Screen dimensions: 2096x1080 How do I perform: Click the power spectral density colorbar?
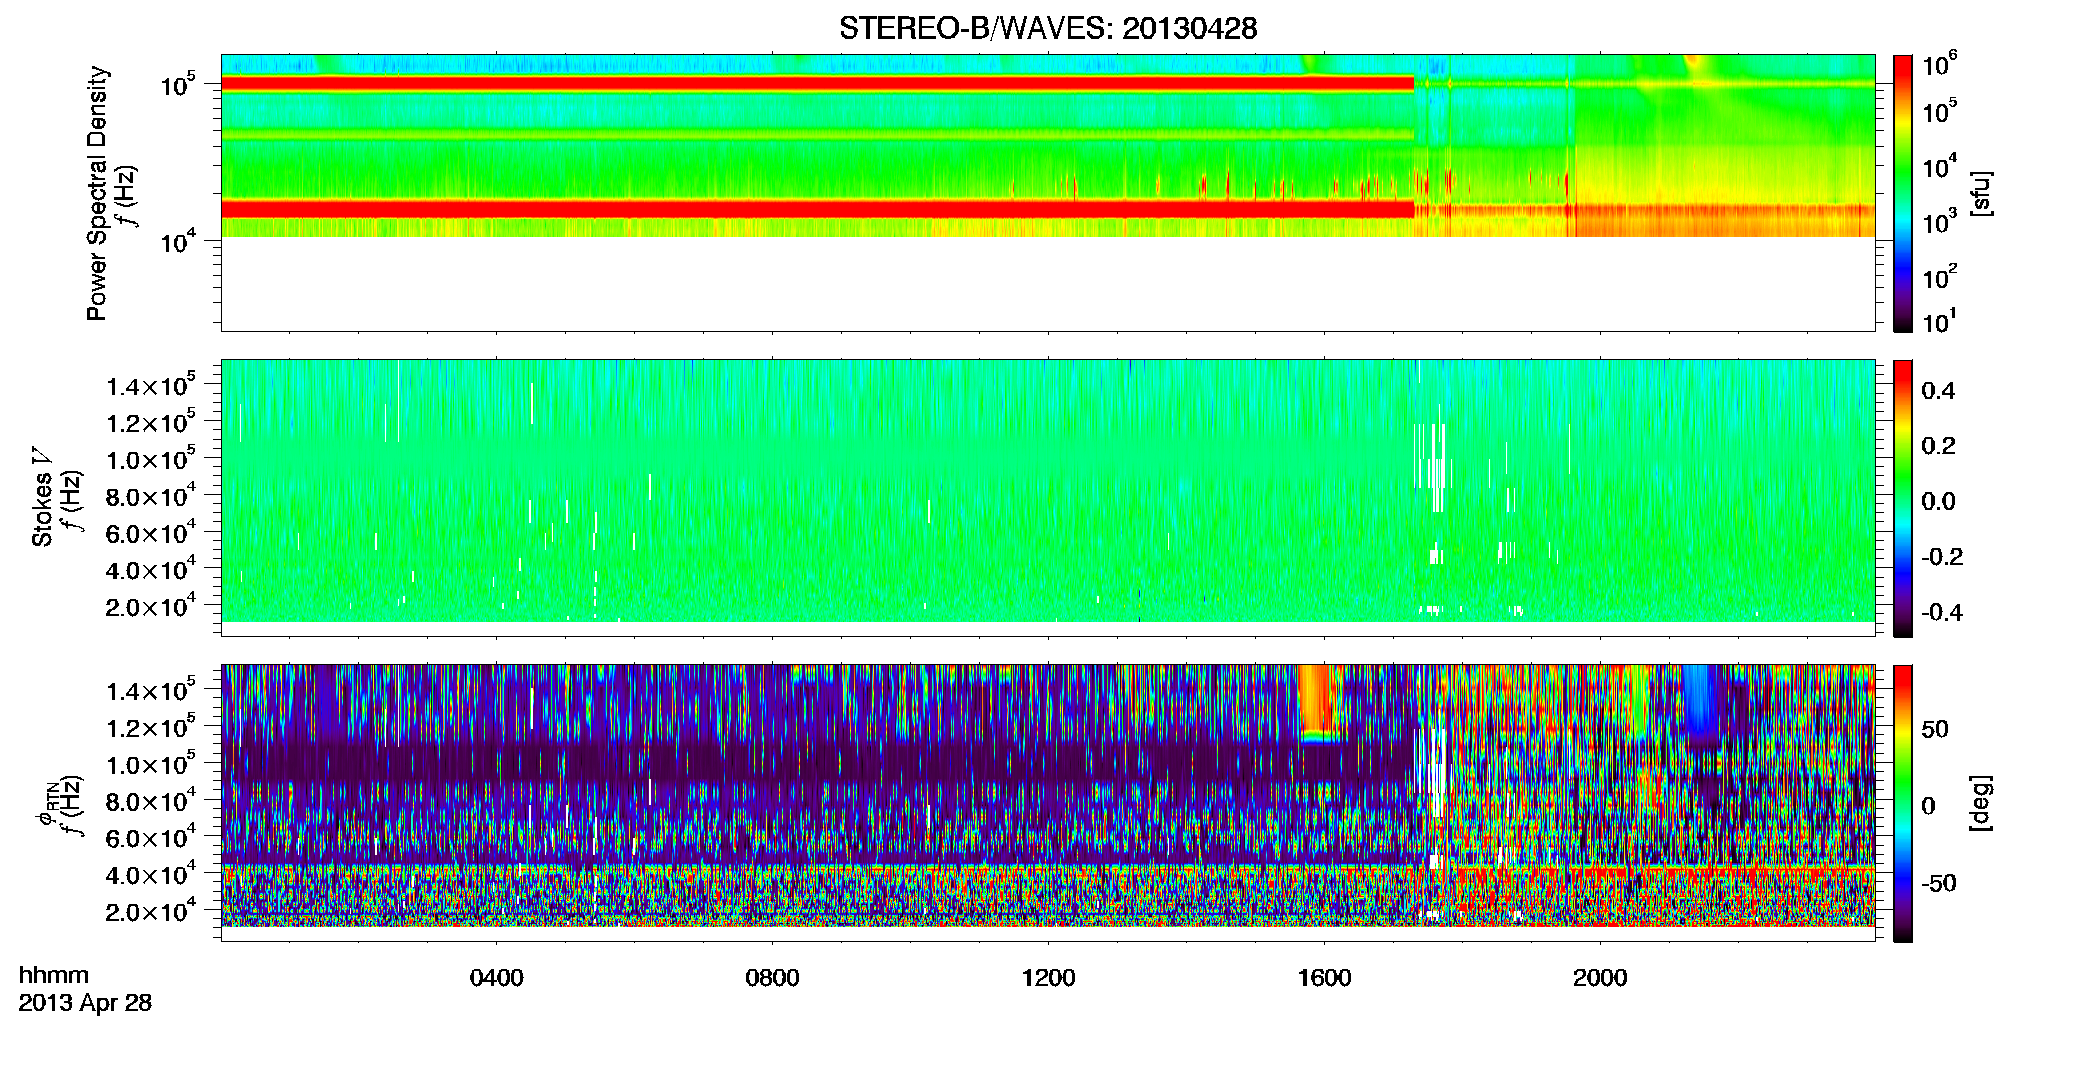(1903, 193)
